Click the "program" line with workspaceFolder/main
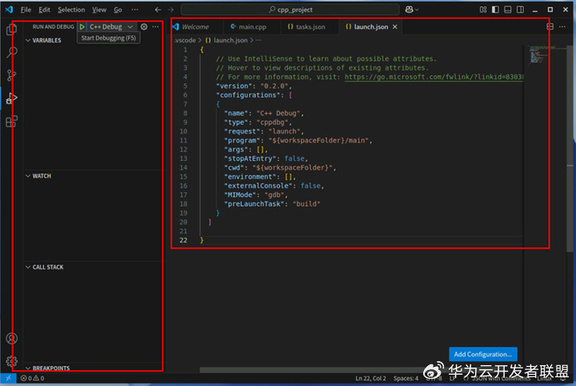 point(298,140)
